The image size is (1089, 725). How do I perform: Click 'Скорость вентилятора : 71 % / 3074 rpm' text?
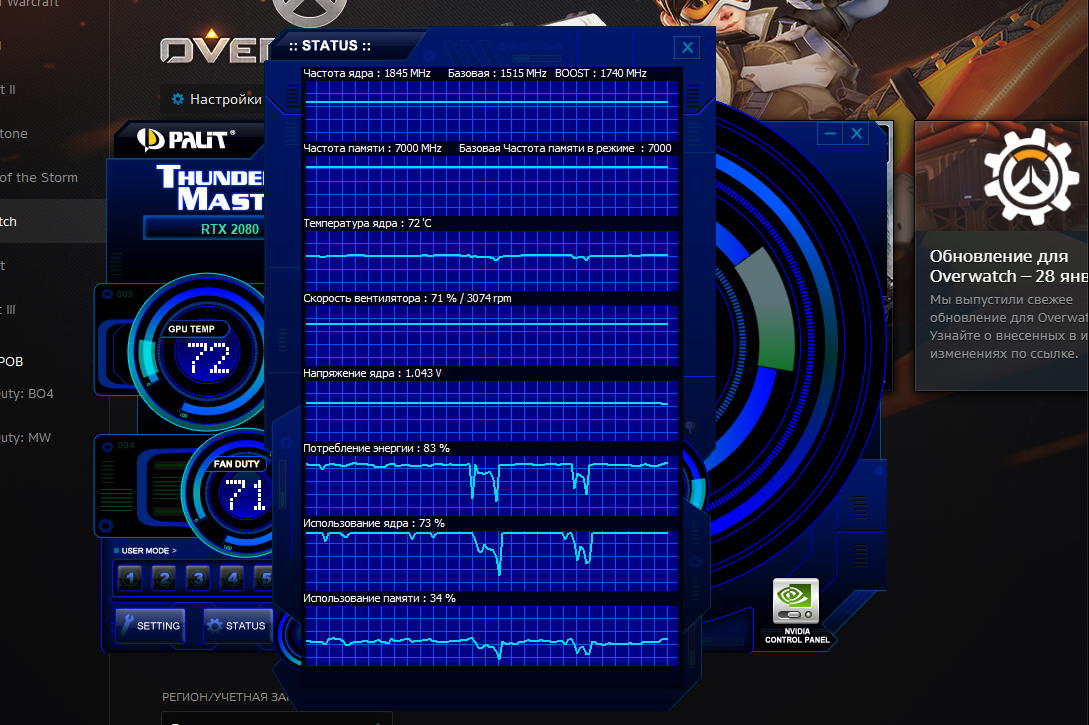click(x=407, y=298)
